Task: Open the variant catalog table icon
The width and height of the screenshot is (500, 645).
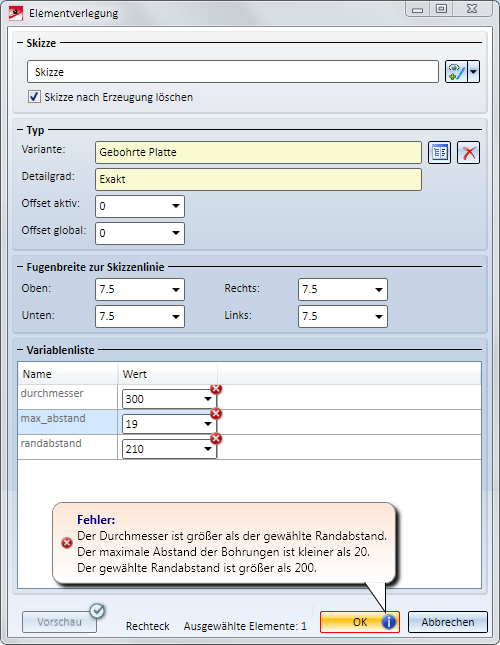Action: click(439, 153)
